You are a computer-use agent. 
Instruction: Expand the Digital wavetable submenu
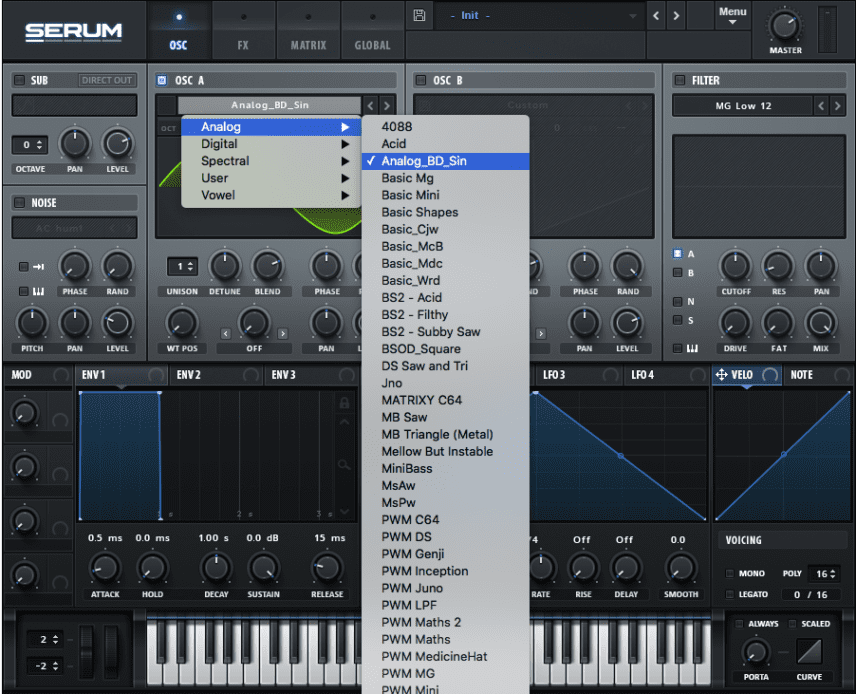(x=271, y=144)
